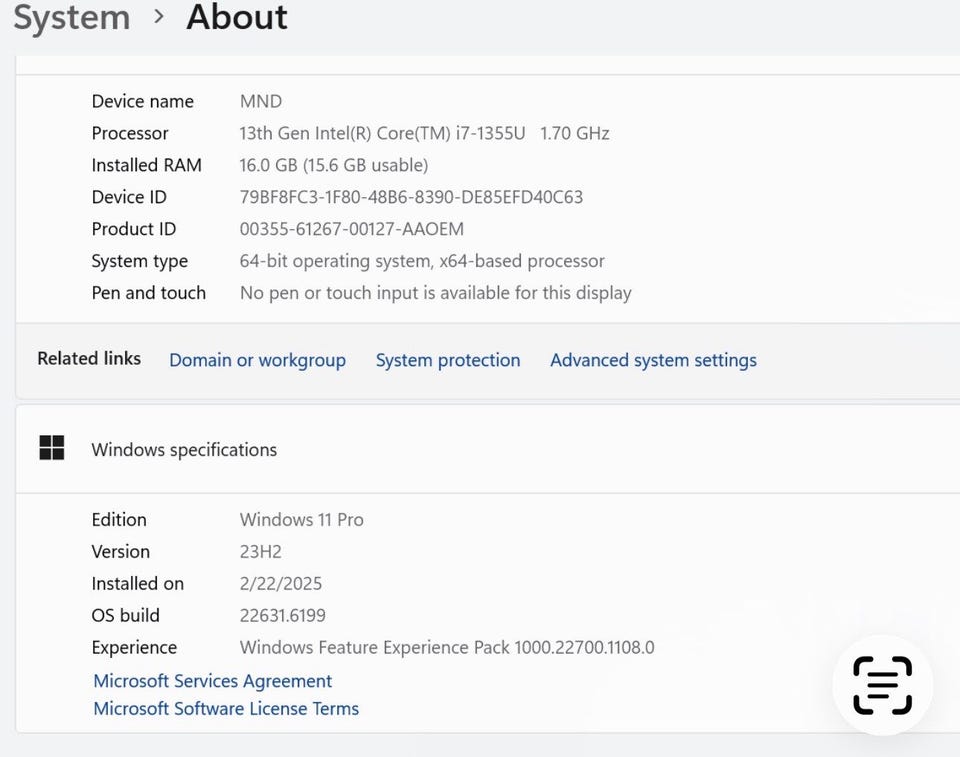Select edition value Windows 11 Pro
Screen dimensions: 960x757
[x=301, y=520]
